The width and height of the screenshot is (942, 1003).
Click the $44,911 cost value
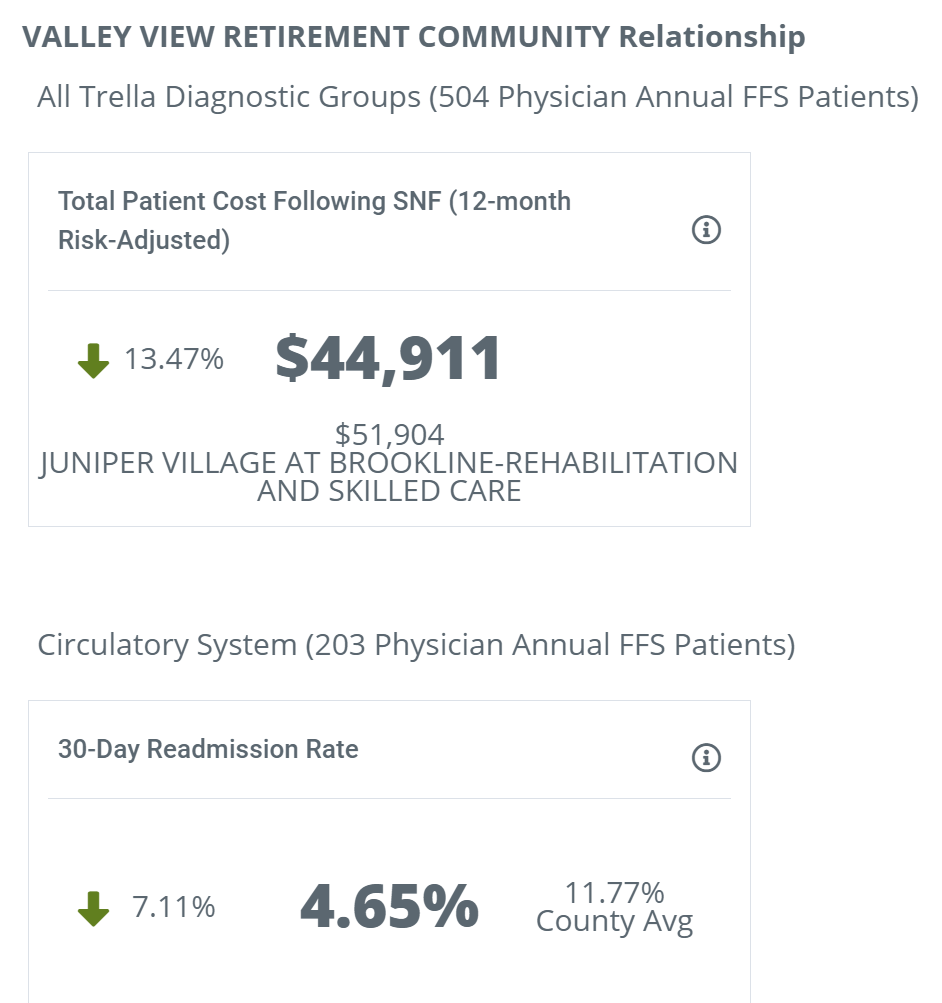[388, 358]
